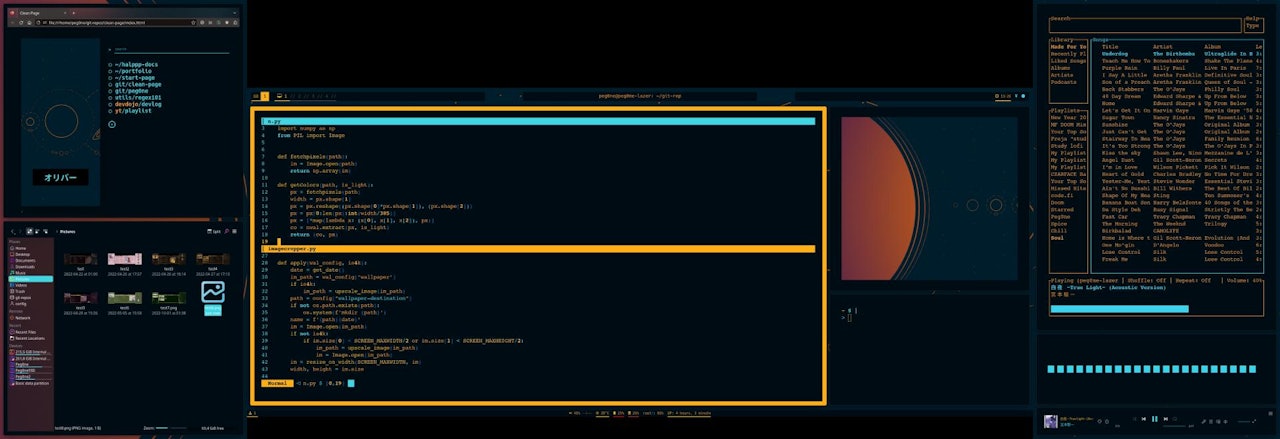Screen dimensions: 1280x439
Task: Focus the n.py buffer header in editor
Action: 538,121
